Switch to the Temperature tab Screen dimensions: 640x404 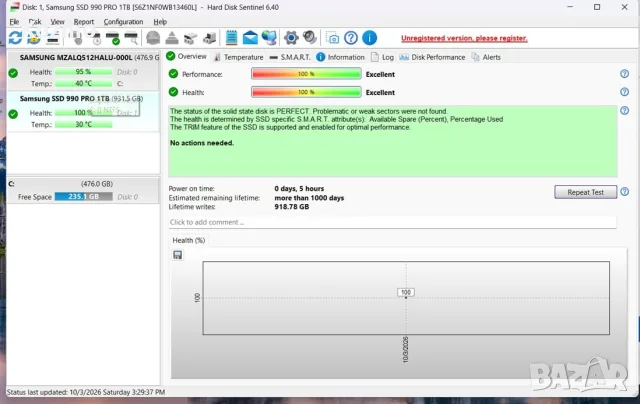pyautogui.click(x=238, y=57)
